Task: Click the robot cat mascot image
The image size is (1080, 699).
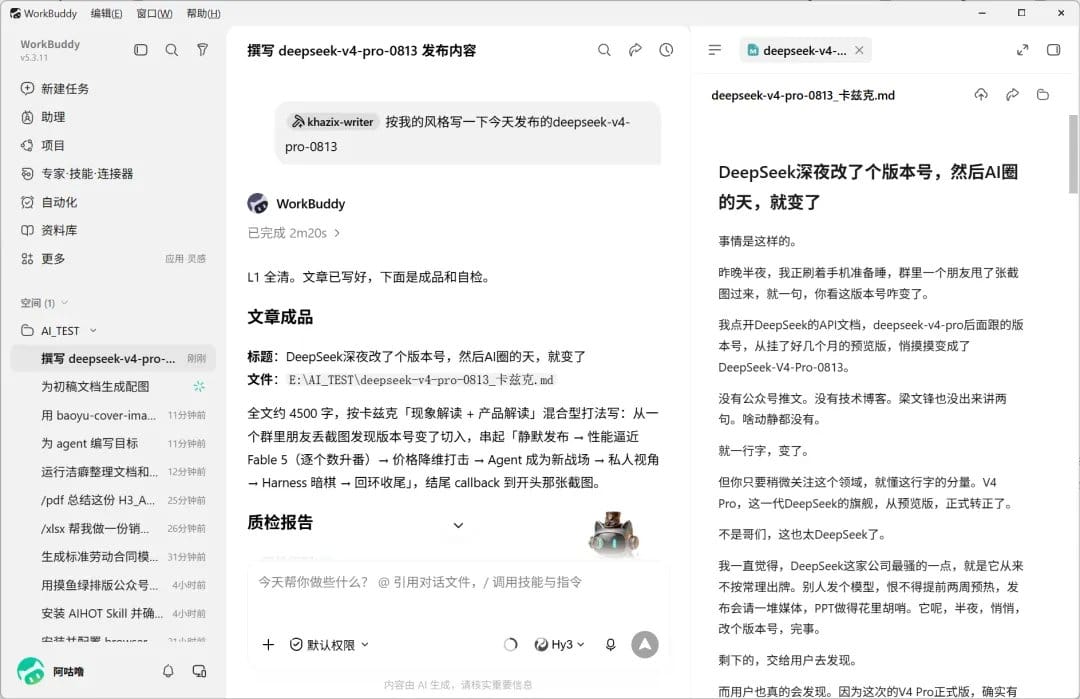Action: click(613, 534)
